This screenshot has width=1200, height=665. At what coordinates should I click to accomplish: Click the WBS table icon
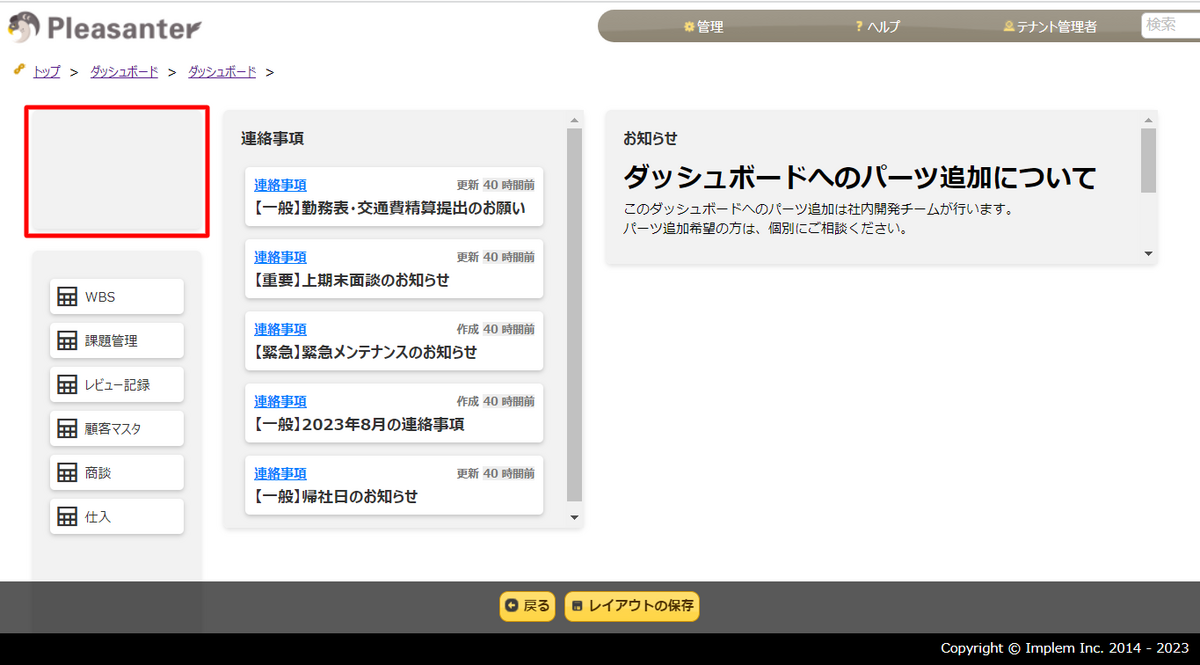(x=65, y=296)
